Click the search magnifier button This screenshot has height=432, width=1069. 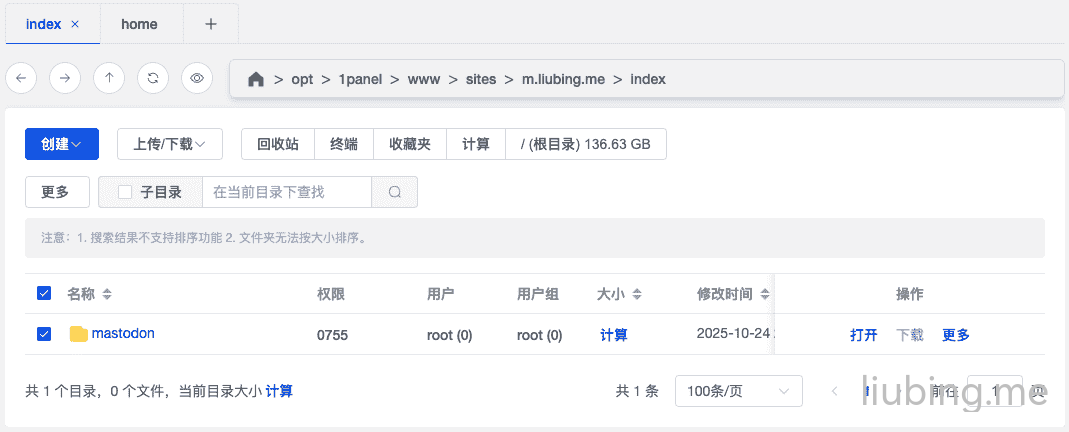[x=394, y=192]
